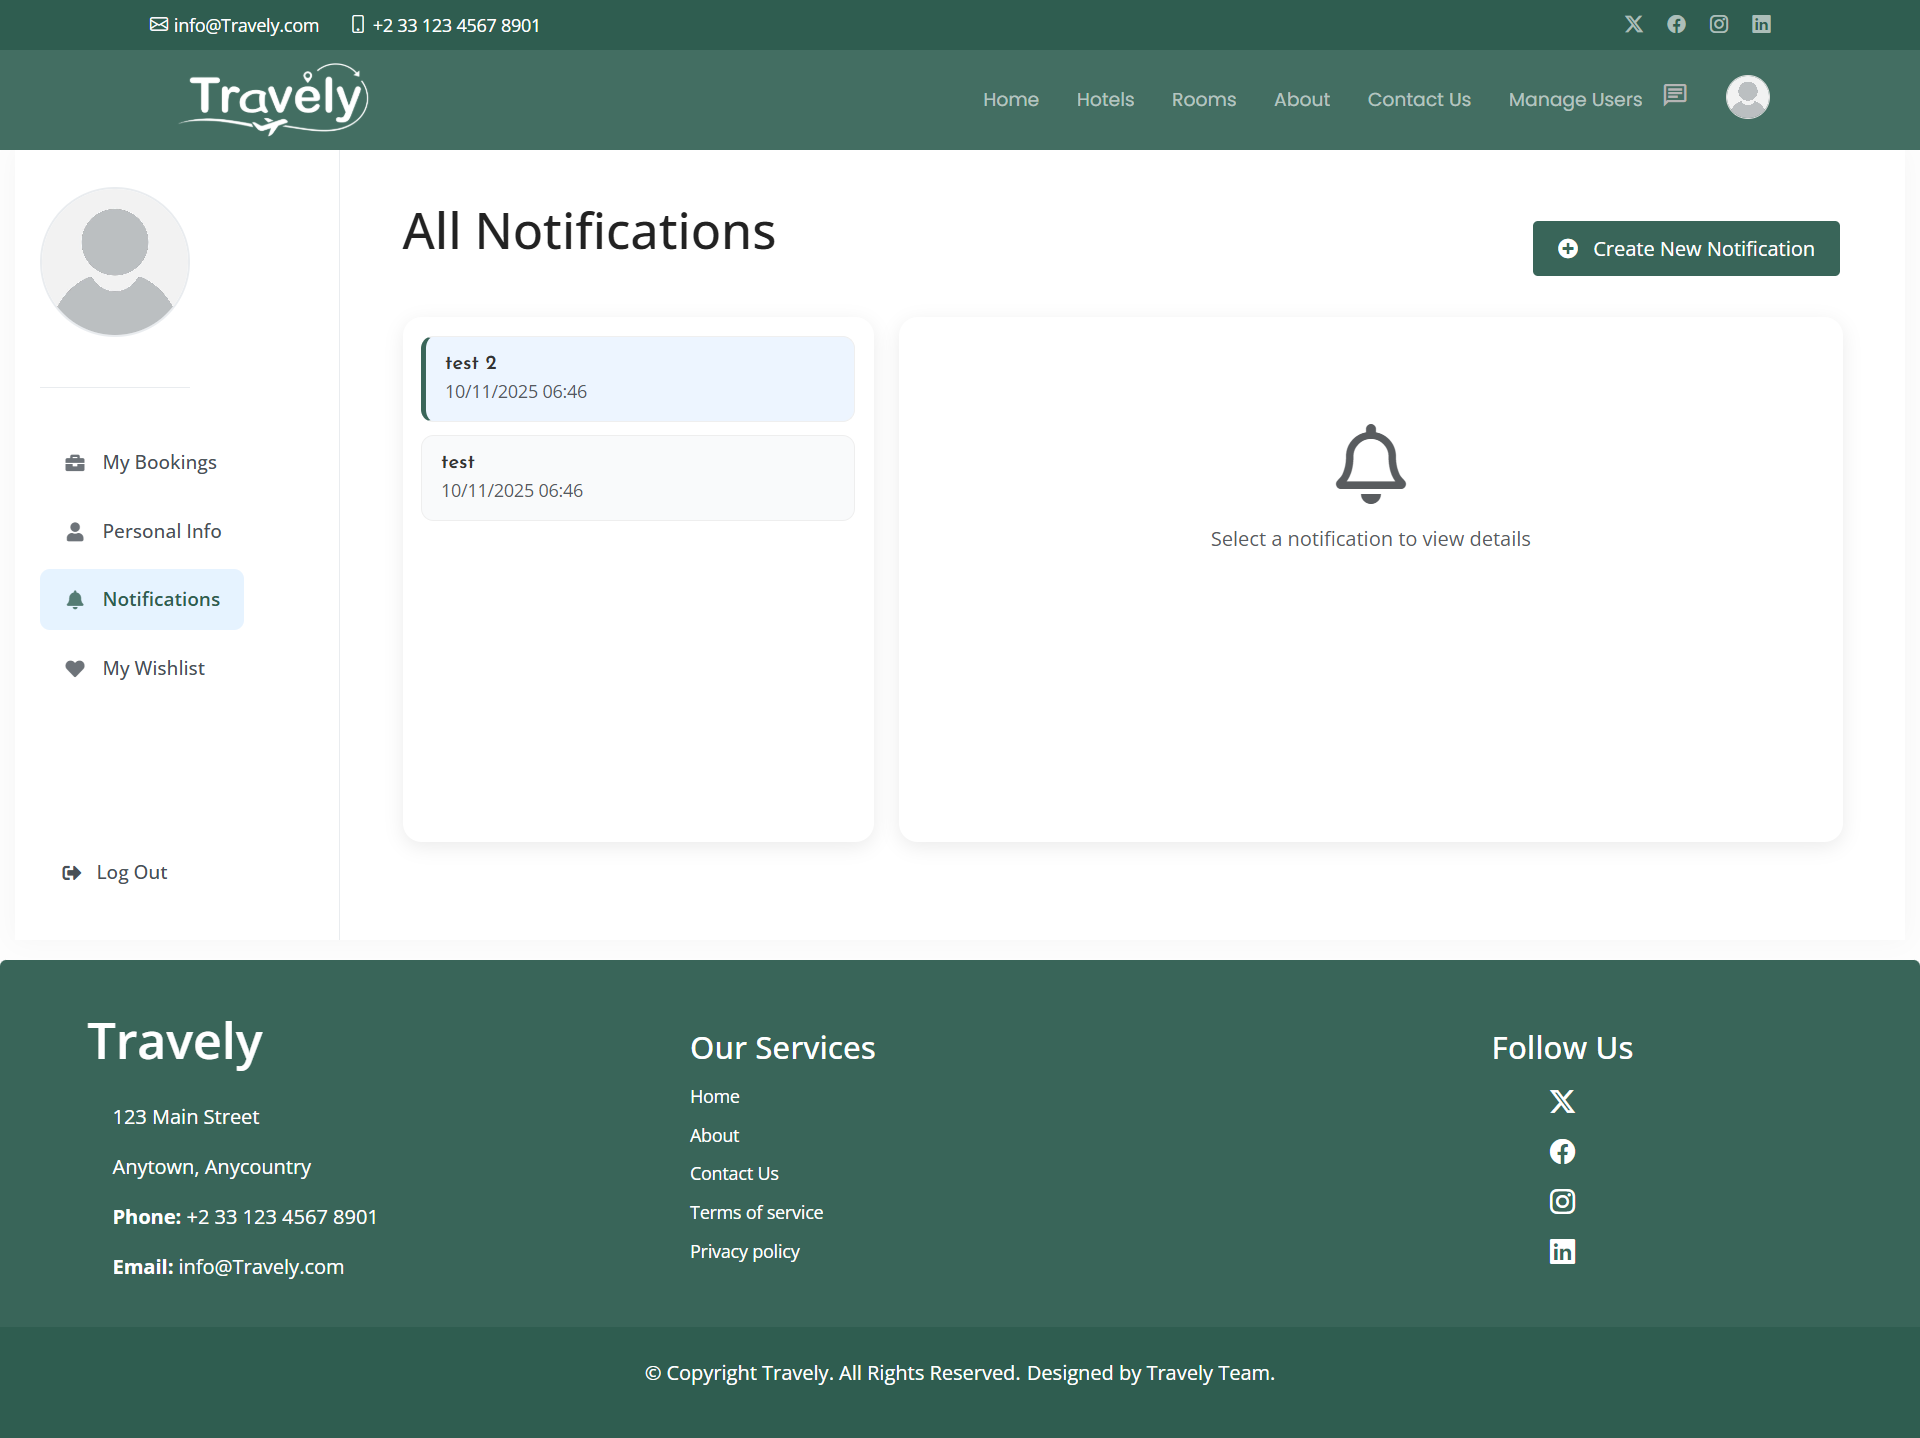Click the Notifications bell icon in sidebar
The width and height of the screenshot is (1920, 1438).
click(x=75, y=599)
